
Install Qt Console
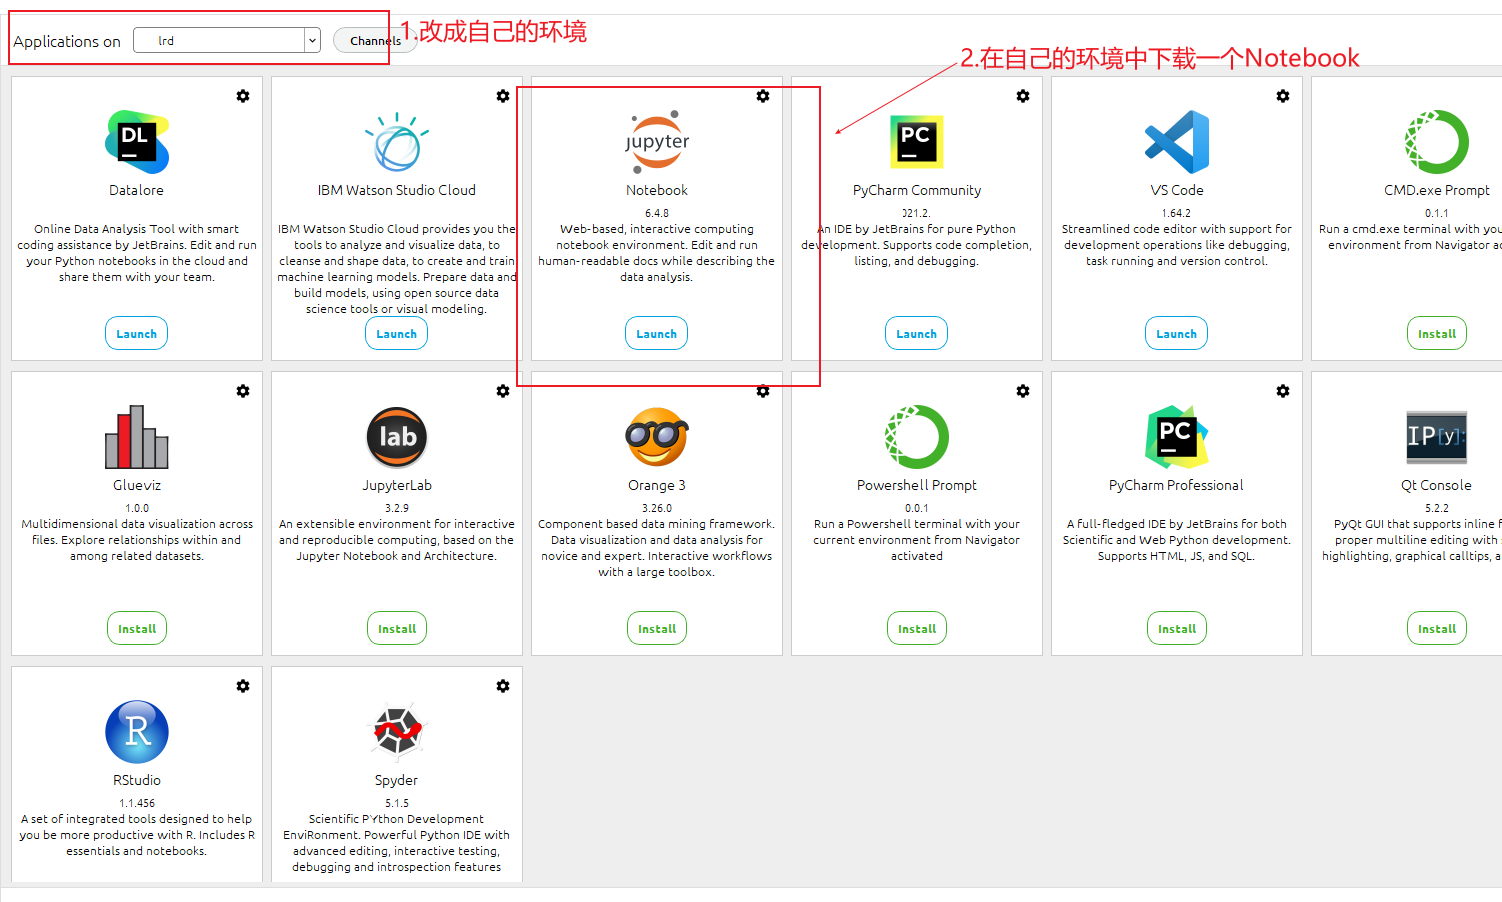coord(1437,629)
